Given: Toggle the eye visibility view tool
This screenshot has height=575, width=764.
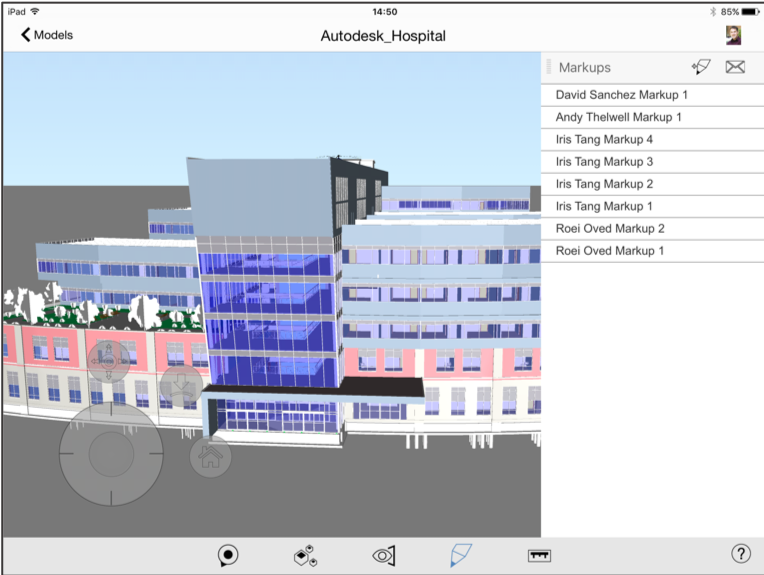Looking at the screenshot, I should point(384,556).
